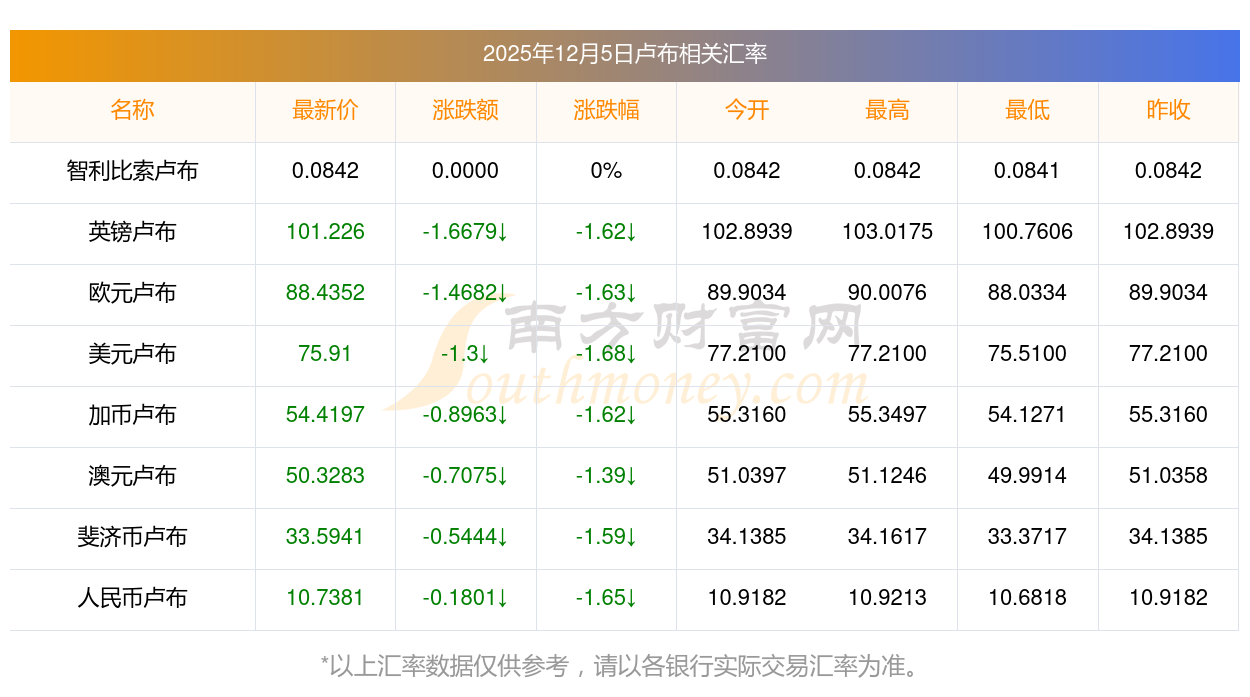The height and width of the screenshot is (697, 1250).
Task: Click the low value '10.6818'
Action: click(x=1028, y=598)
